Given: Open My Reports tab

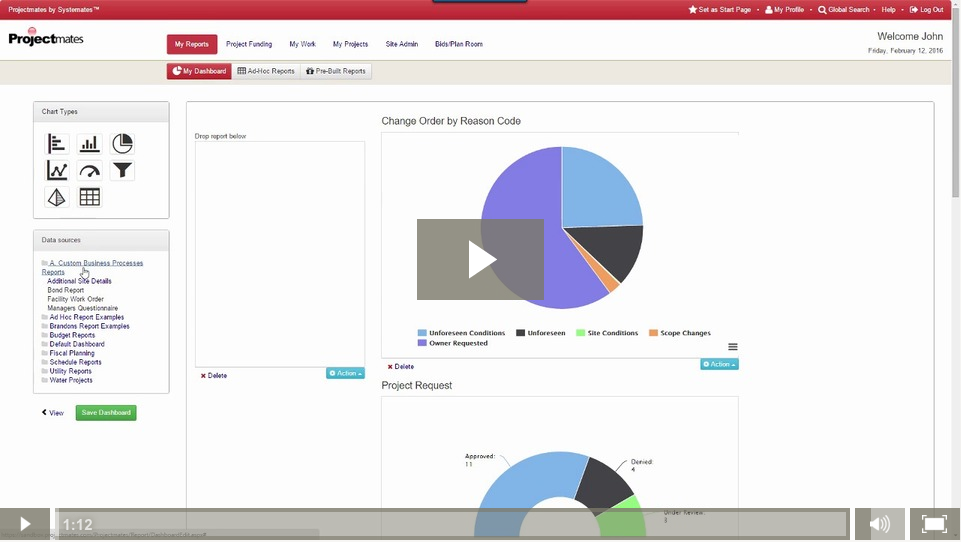Looking at the screenshot, I should (x=192, y=44).
